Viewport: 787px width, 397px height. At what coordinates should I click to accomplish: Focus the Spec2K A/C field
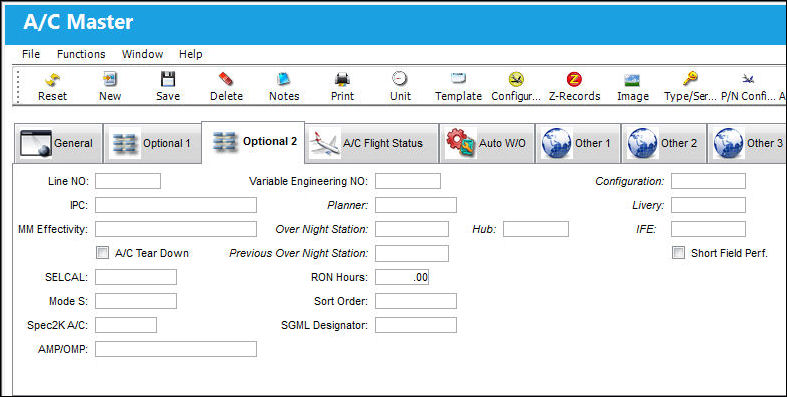coord(126,325)
